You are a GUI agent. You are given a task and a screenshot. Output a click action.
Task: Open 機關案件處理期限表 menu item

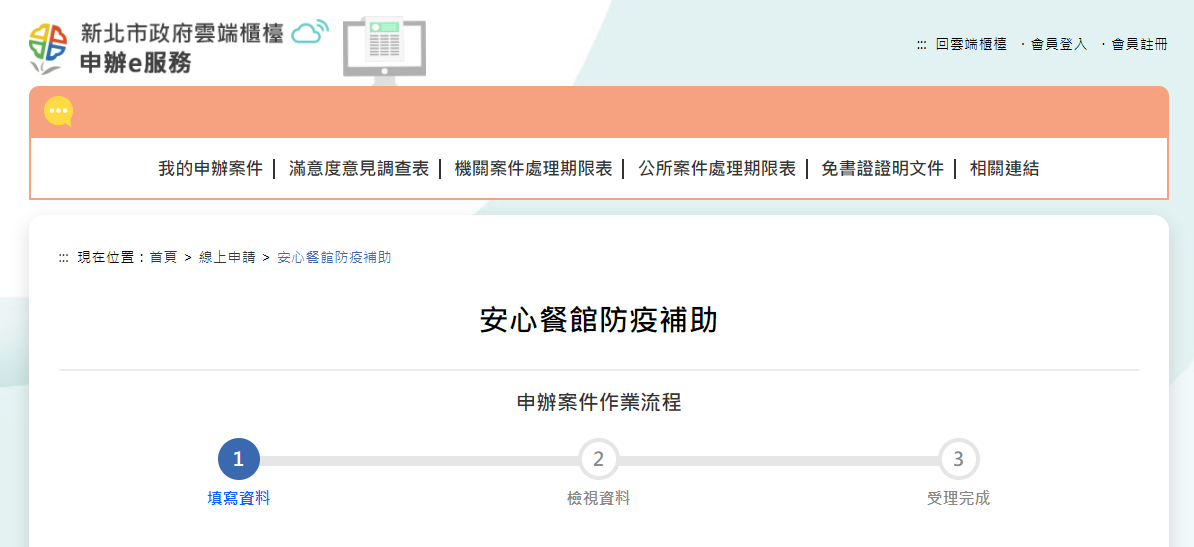point(533,169)
